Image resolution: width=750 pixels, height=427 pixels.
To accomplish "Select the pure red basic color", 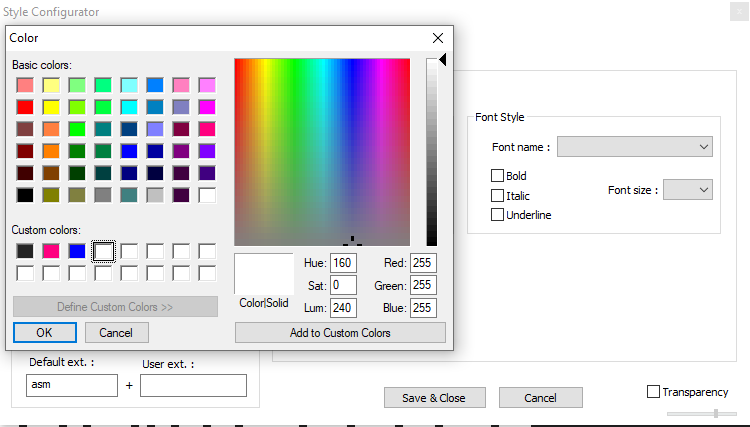I will 25,107.
